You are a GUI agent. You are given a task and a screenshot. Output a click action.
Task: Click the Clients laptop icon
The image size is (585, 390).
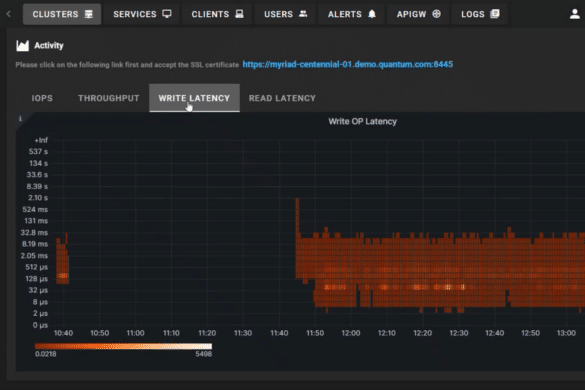[x=239, y=14]
